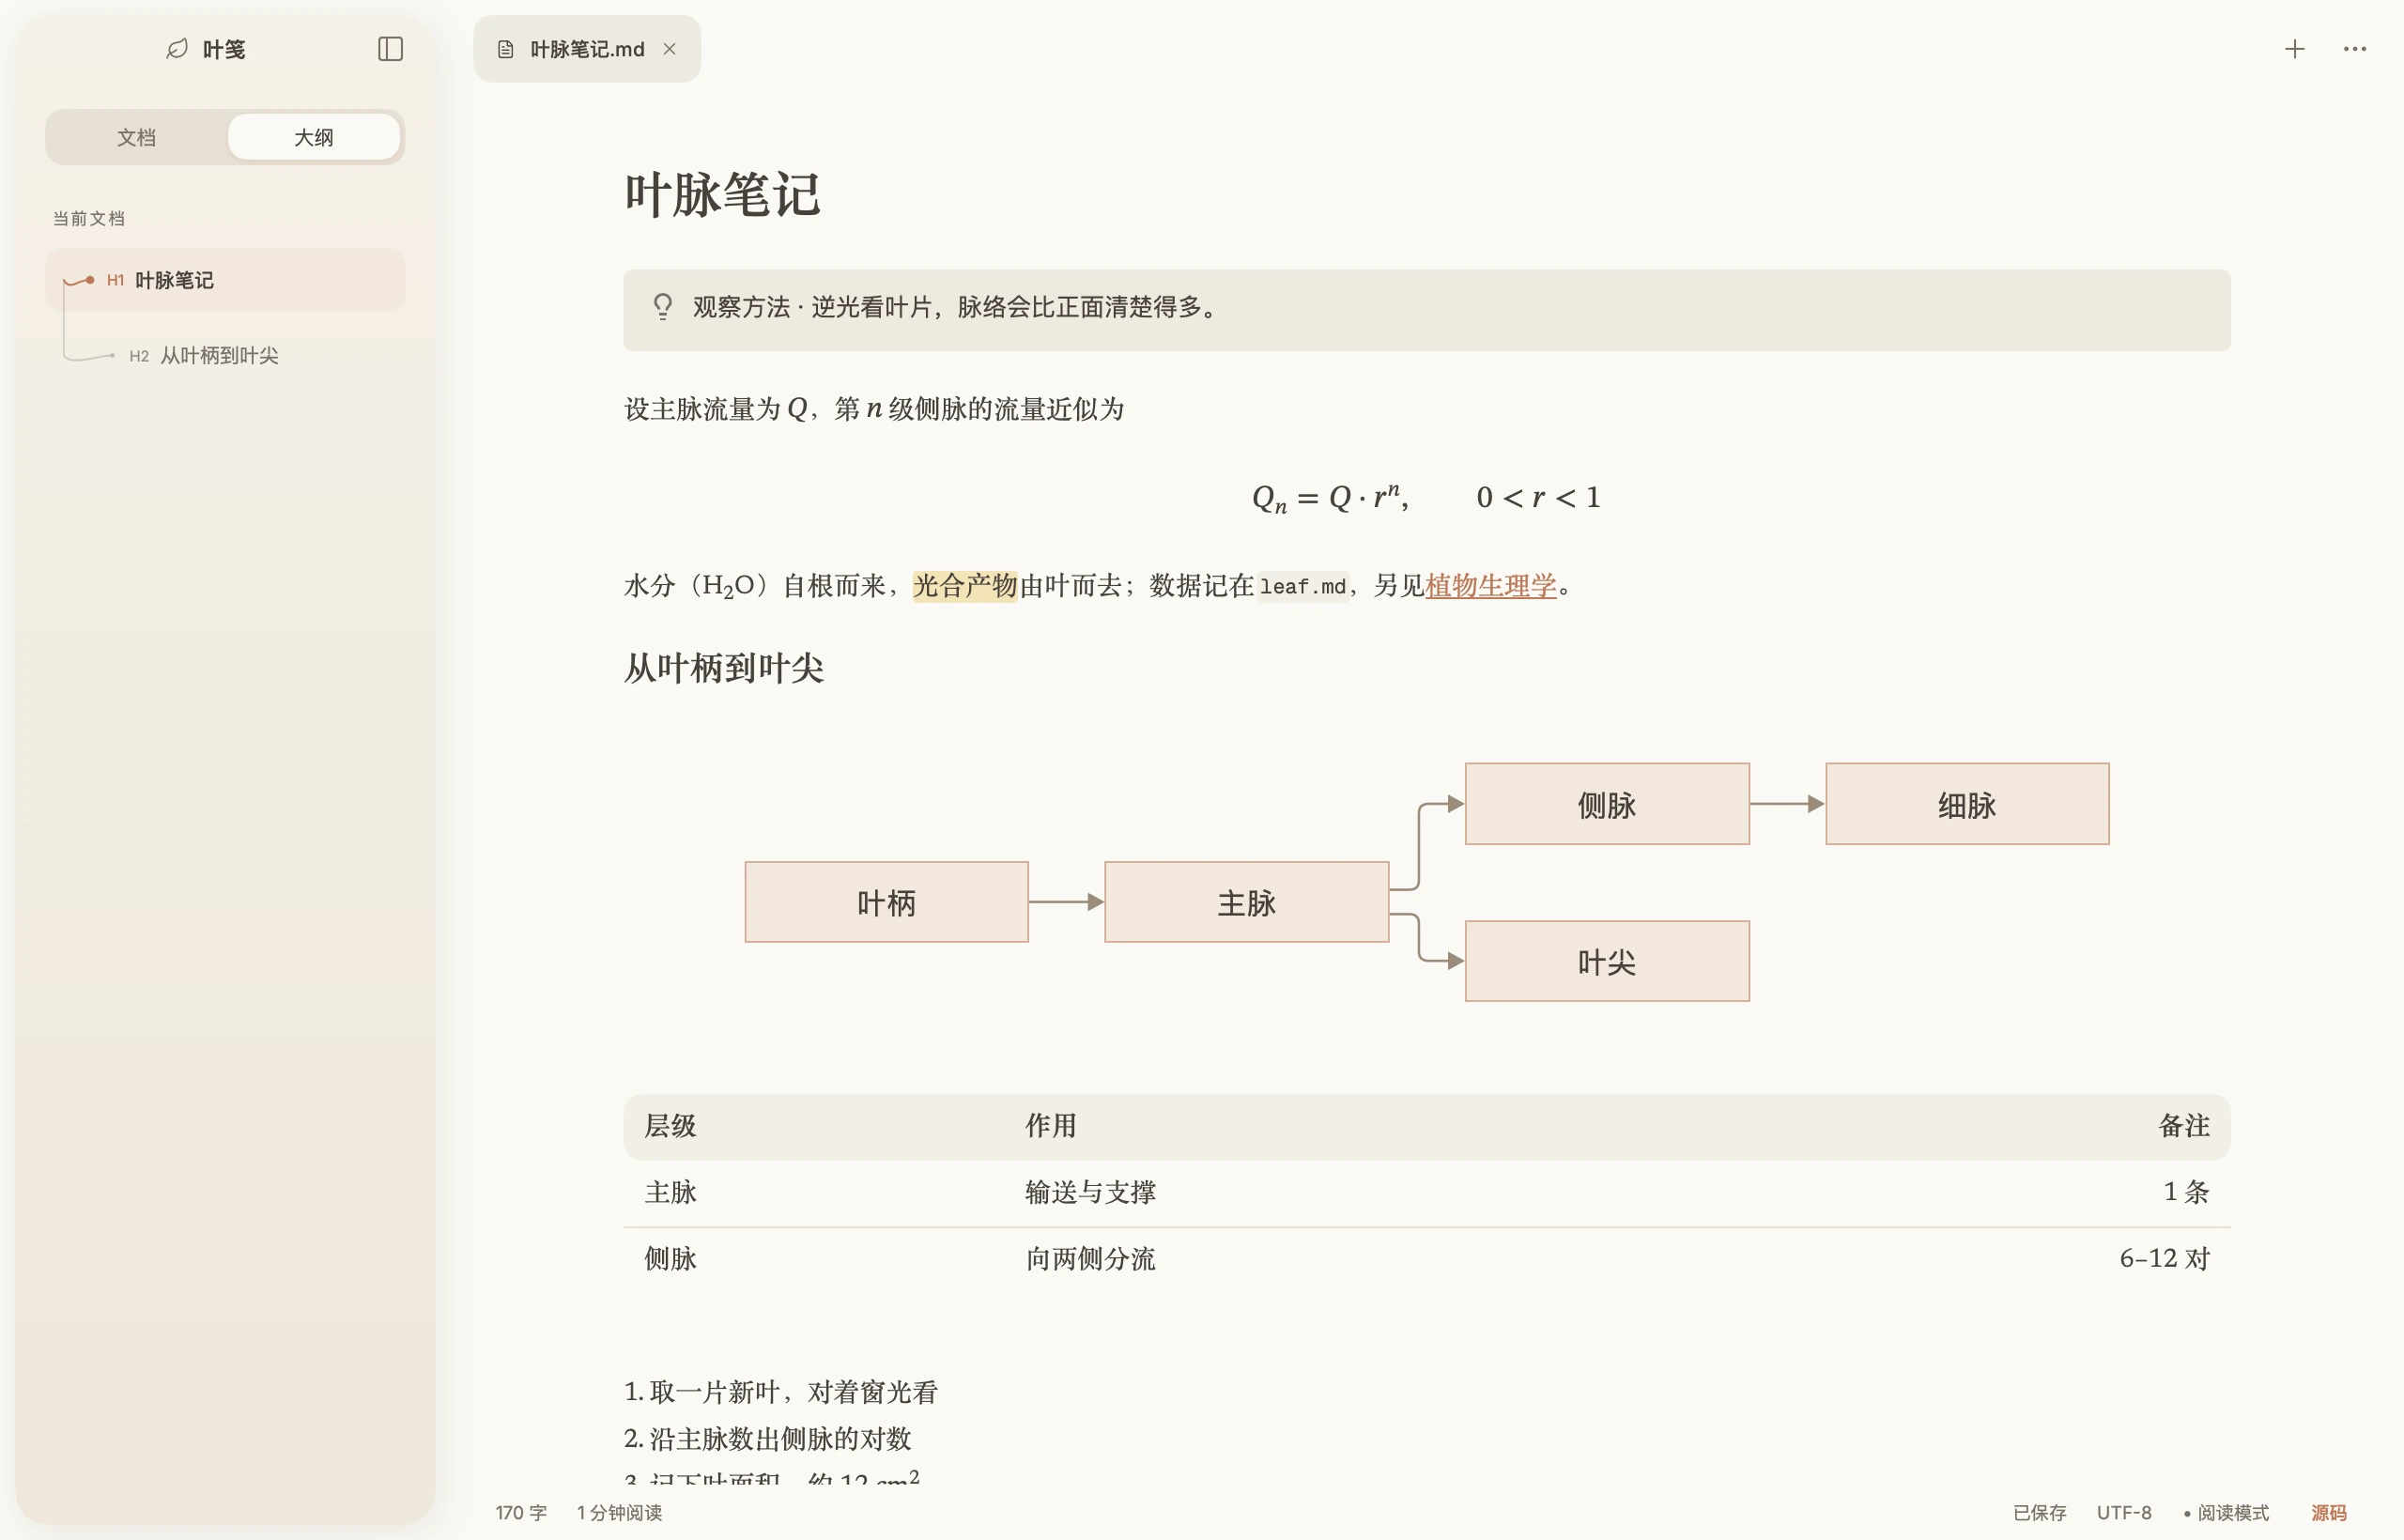Switch to the 文档 sidebar tab
The height and width of the screenshot is (1540, 2404).
click(x=137, y=137)
